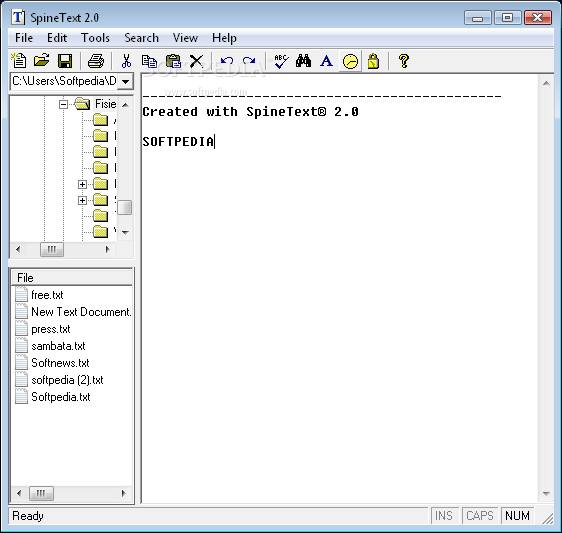Open the Help menu
Image resolution: width=562 pixels, height=533 pixels.
point(224,38)
